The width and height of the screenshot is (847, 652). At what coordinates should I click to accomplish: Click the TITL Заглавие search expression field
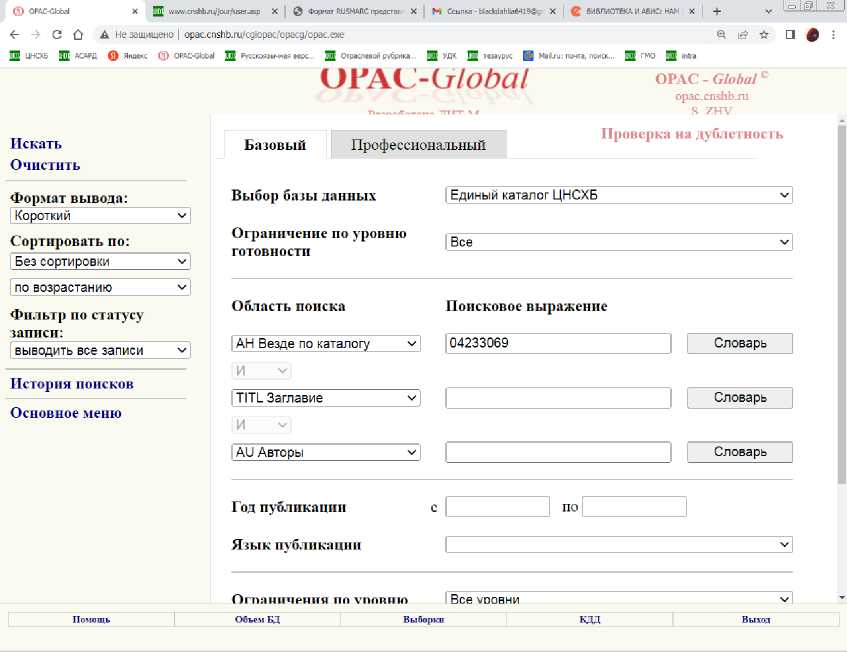coord(558,398)
